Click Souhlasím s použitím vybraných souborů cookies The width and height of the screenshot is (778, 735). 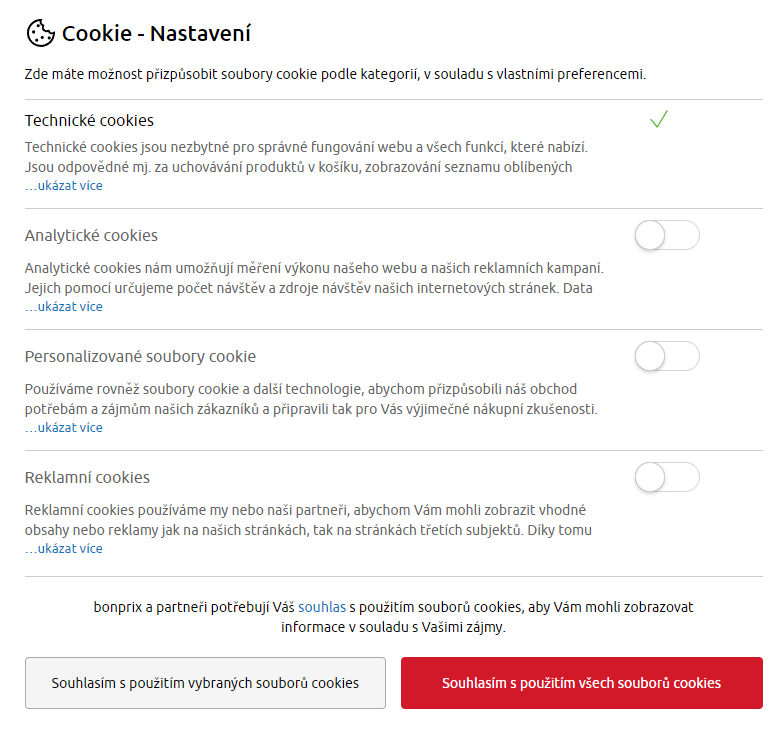click(205, 683)
